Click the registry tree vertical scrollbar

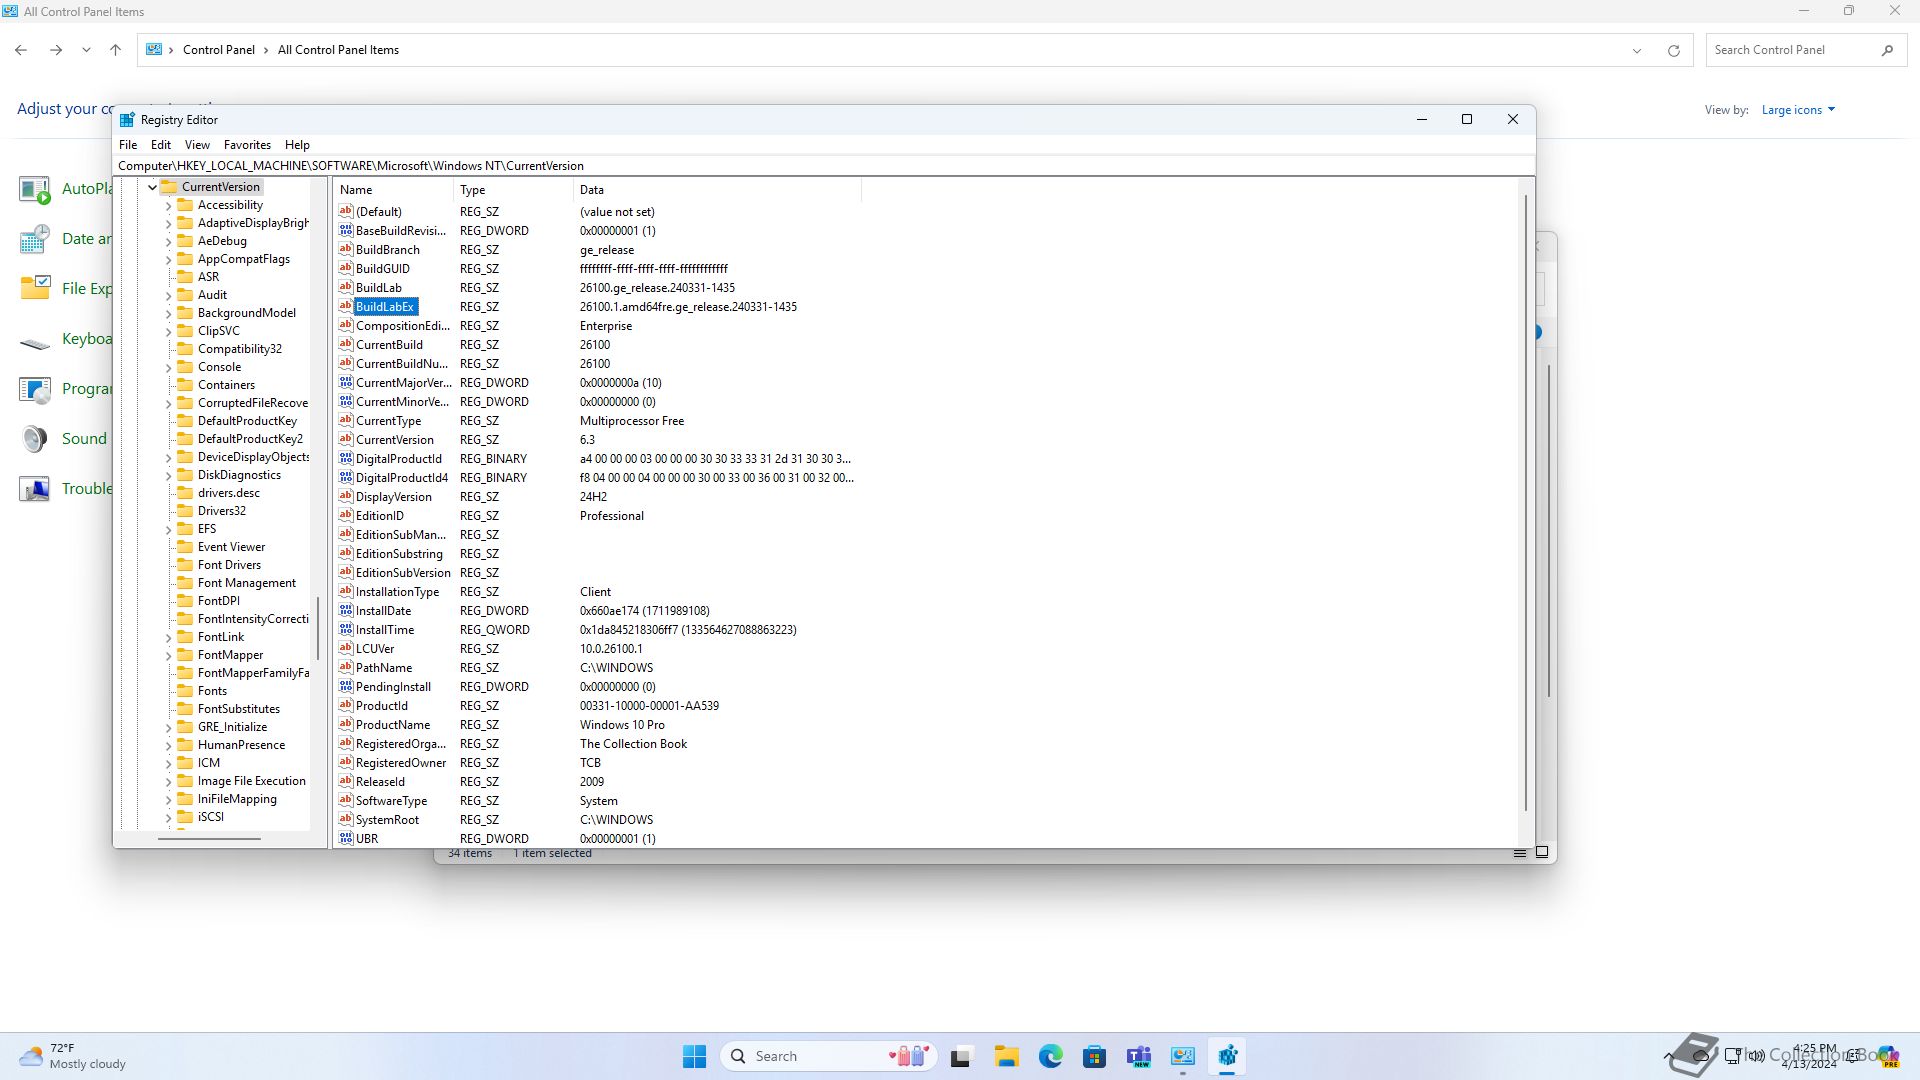[x=318, y=628]
